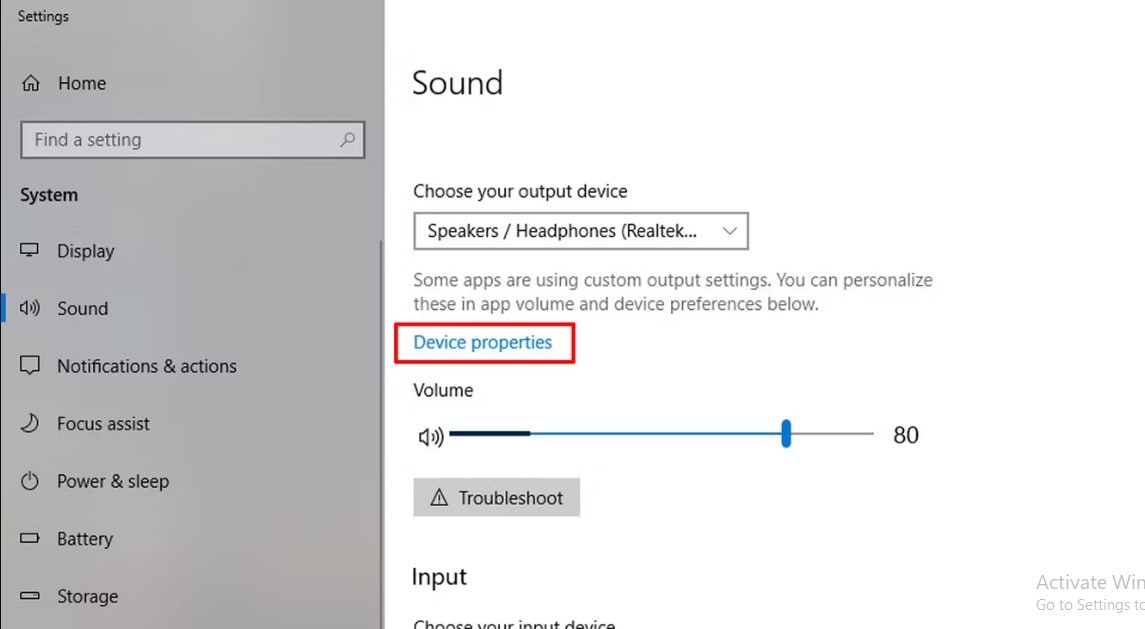This screenshot has height=629, width=1145.
Task: Click the search magnifier icon
Action: pyautogui.click(x=348, y=140)
